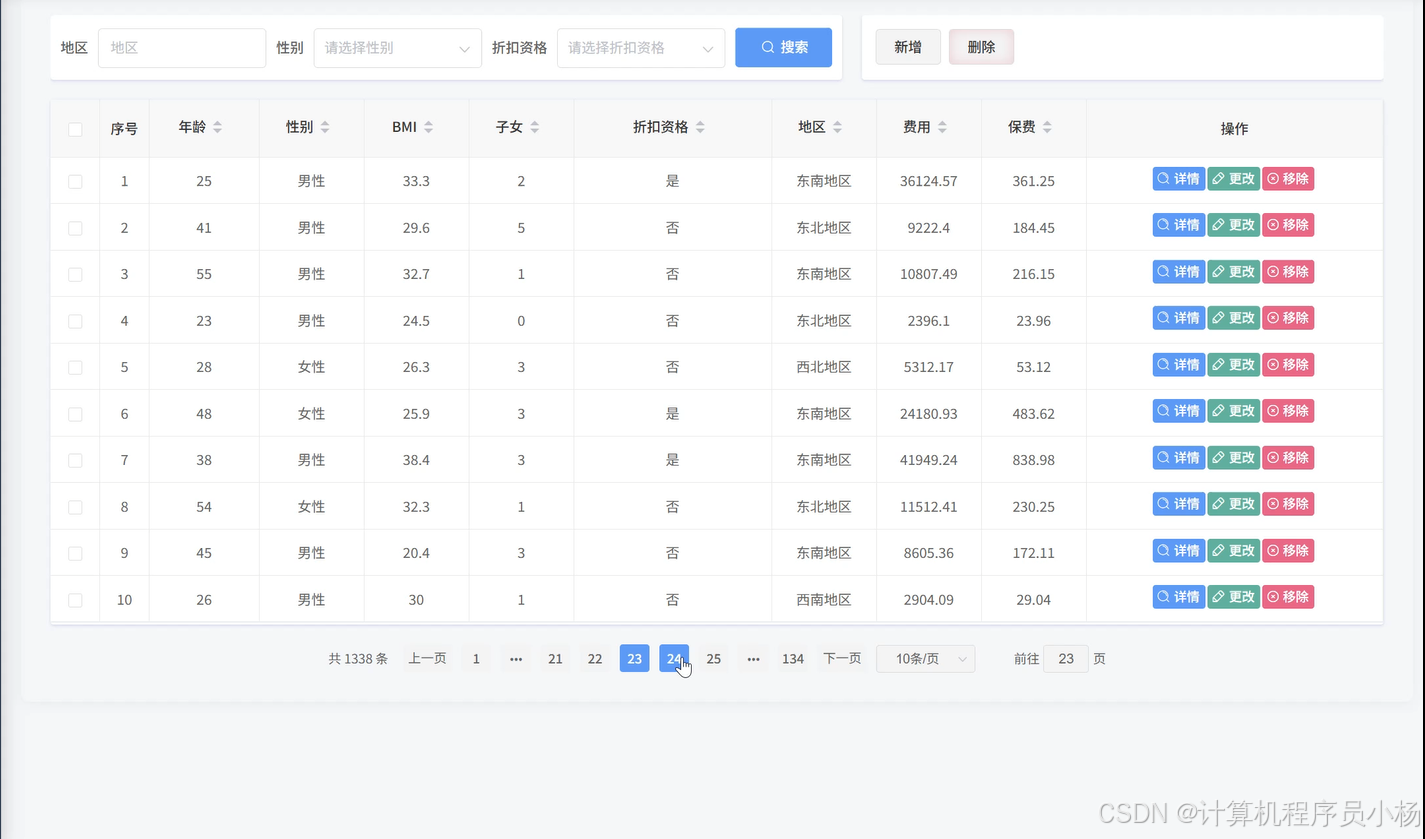The height and width of the screenshot is (839, 1425).
Task: Sort by 年龄 column sort arrows
Action: pyautogui.click(x=217, y=127)
